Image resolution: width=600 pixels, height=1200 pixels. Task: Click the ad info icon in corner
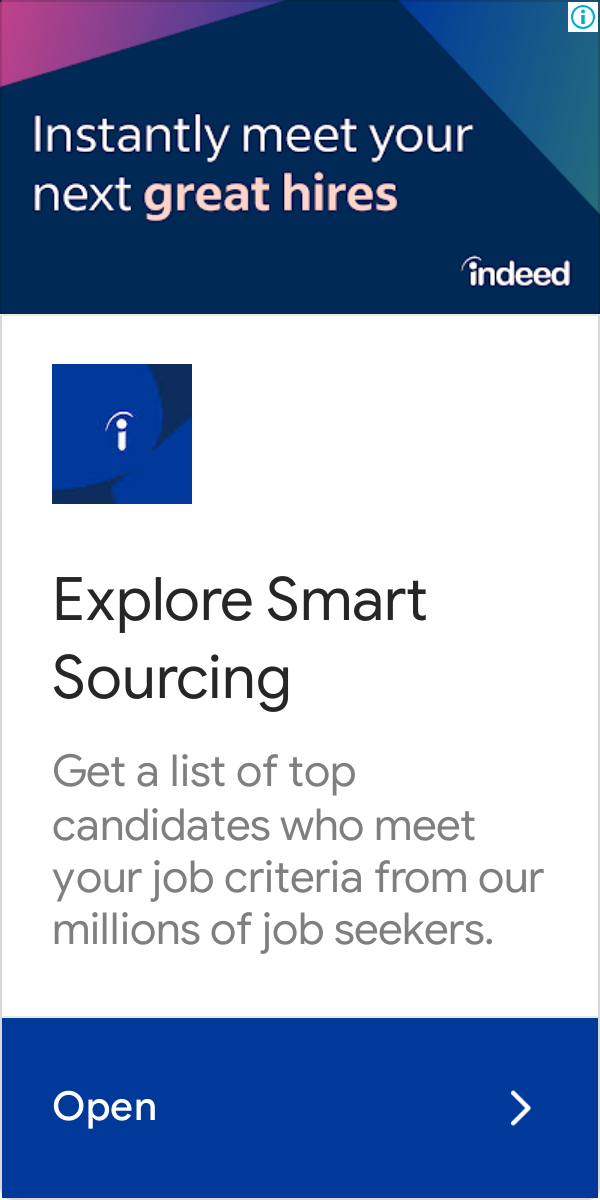pos(583,16)
